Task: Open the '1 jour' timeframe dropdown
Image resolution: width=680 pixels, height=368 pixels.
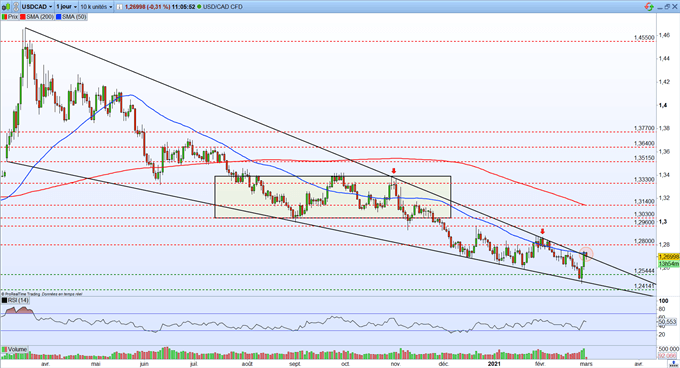Action: (x=66, y=7)
